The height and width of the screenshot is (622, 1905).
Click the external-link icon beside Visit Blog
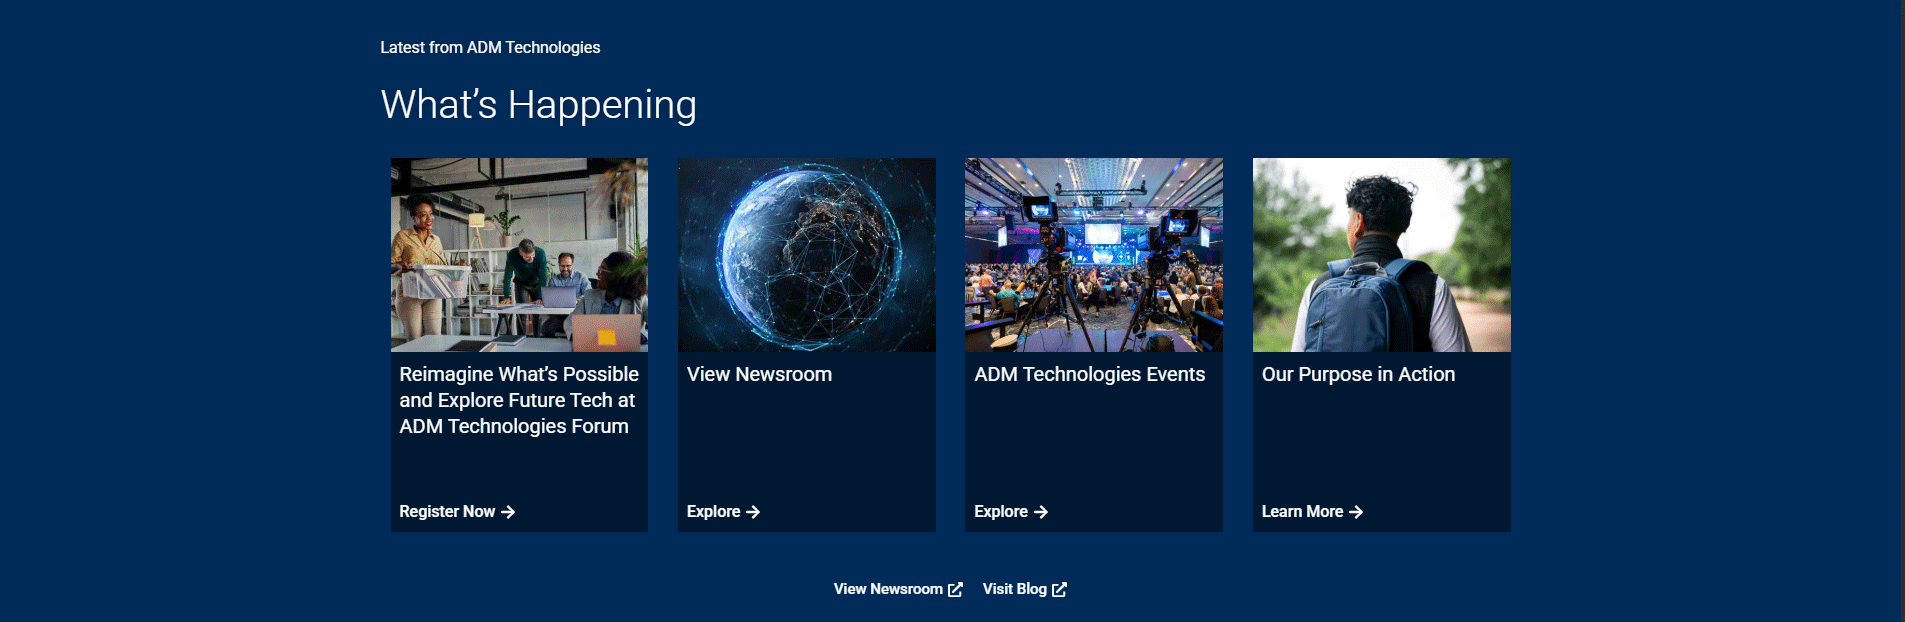(x=1059, y=590)
